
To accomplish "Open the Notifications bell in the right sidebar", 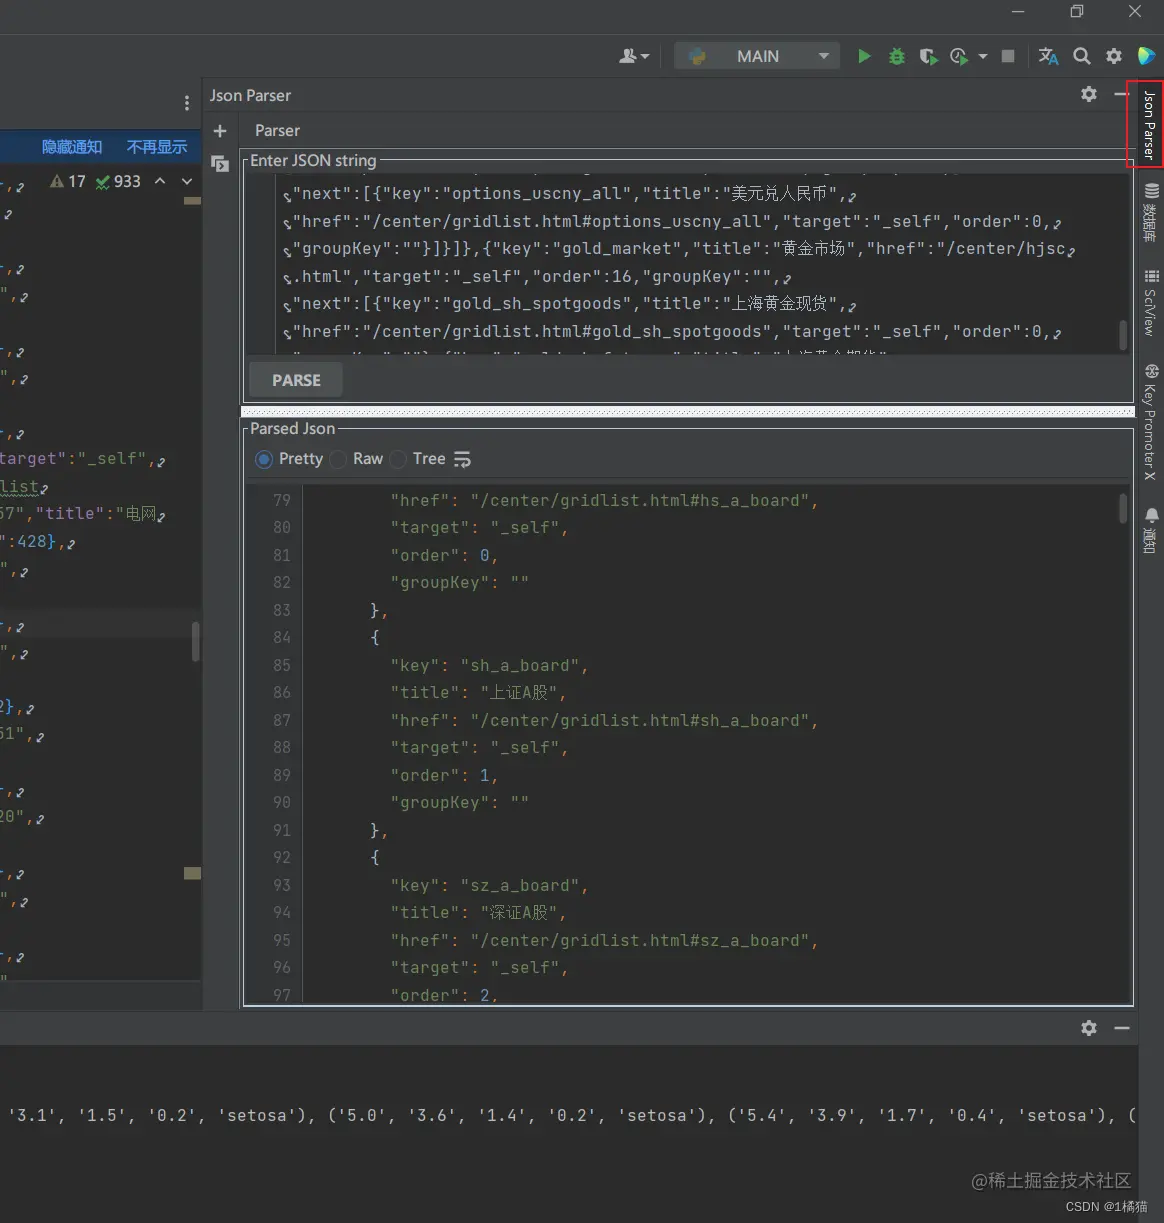I will click(x=1151, y=530).
